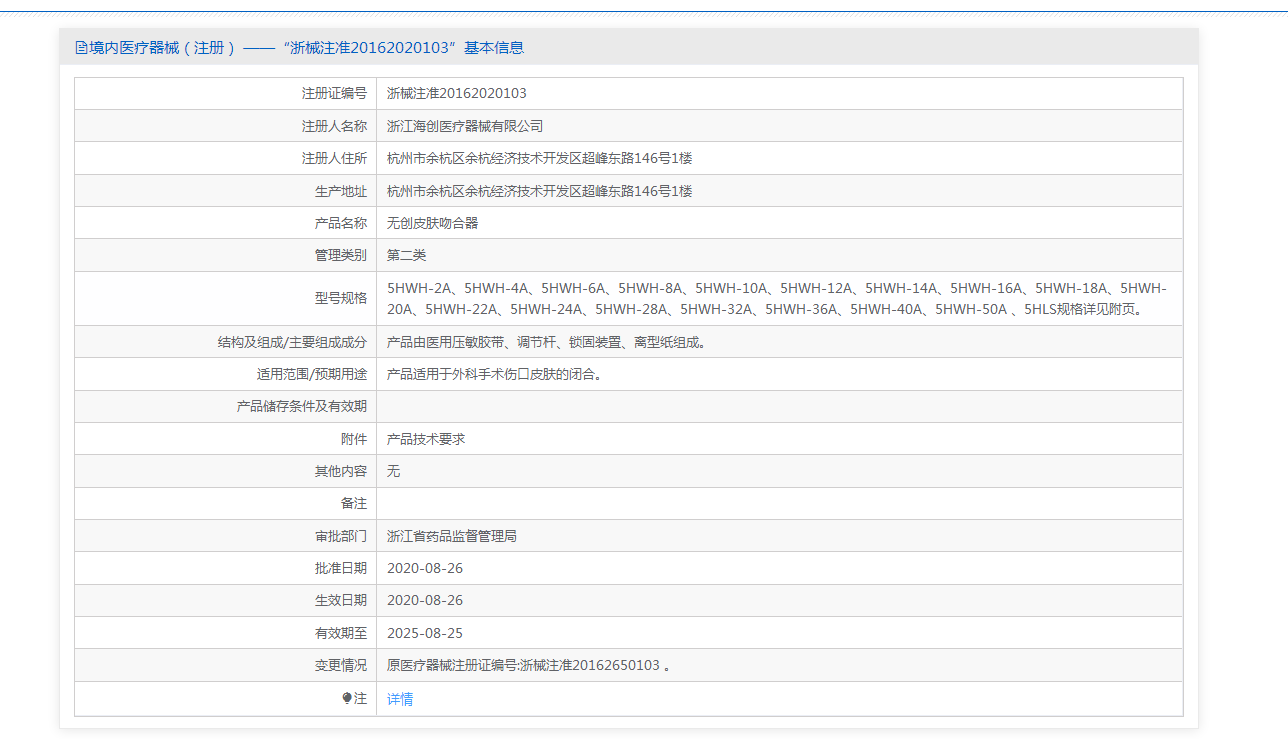
Task: Click the document icon before 境内医疗器械 title
Action: [81, 47]
